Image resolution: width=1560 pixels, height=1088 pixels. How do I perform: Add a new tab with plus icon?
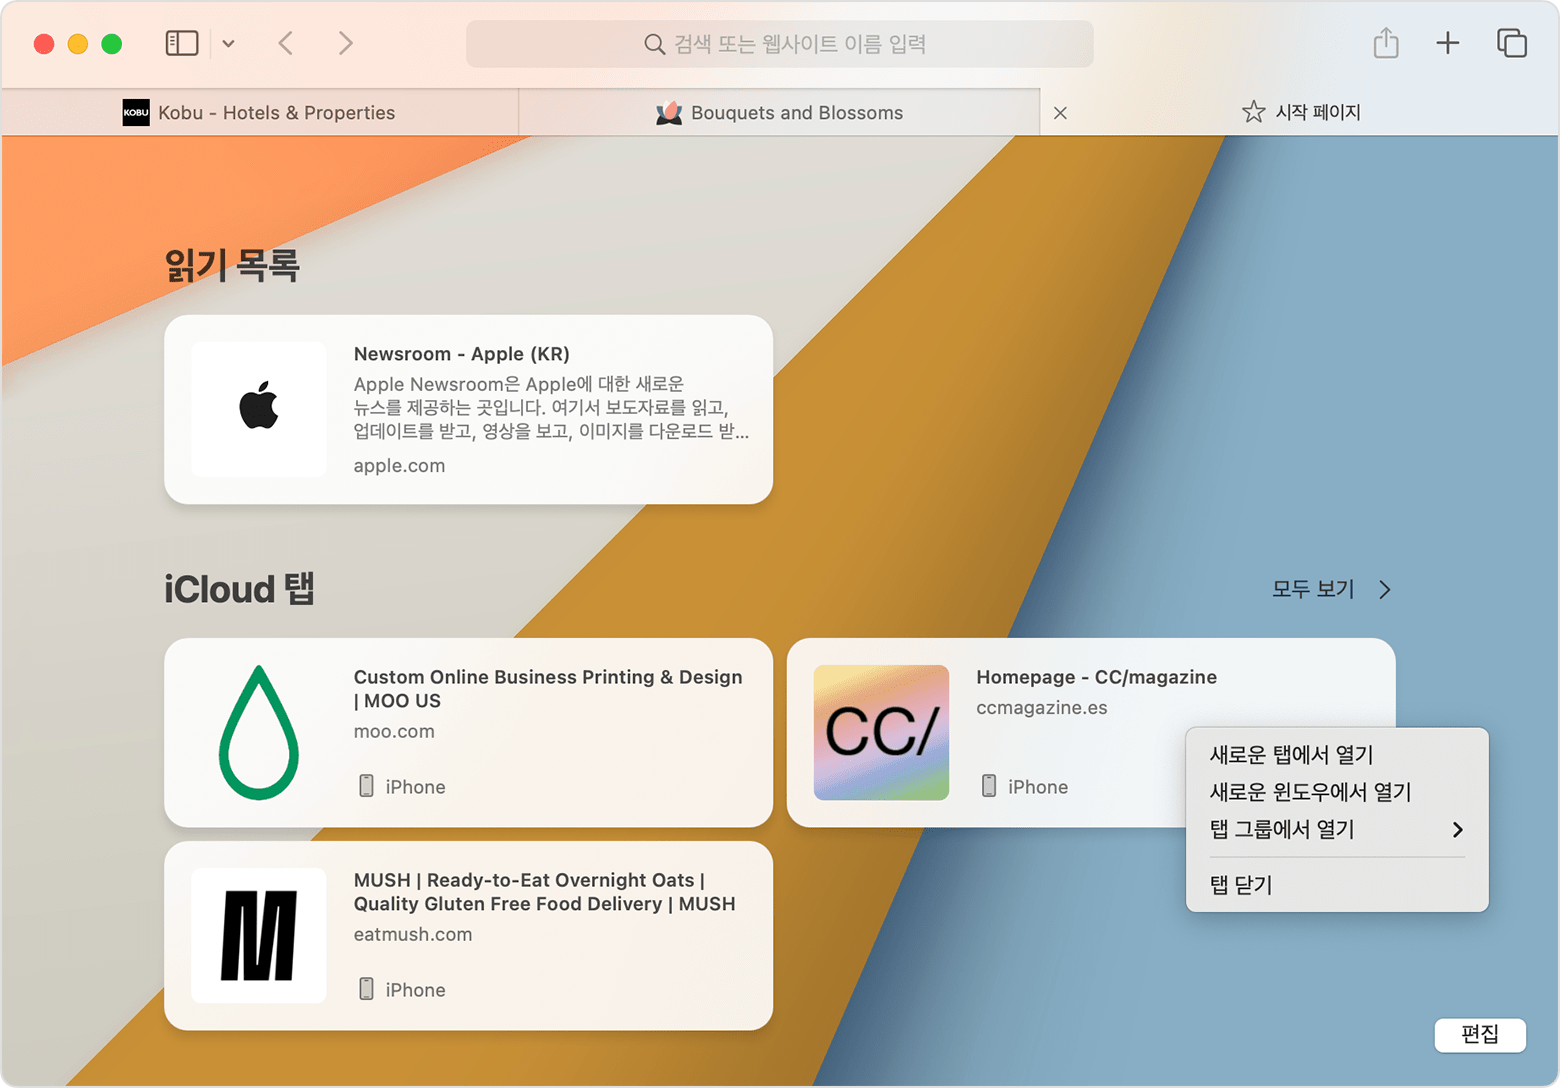(1447, 43)
